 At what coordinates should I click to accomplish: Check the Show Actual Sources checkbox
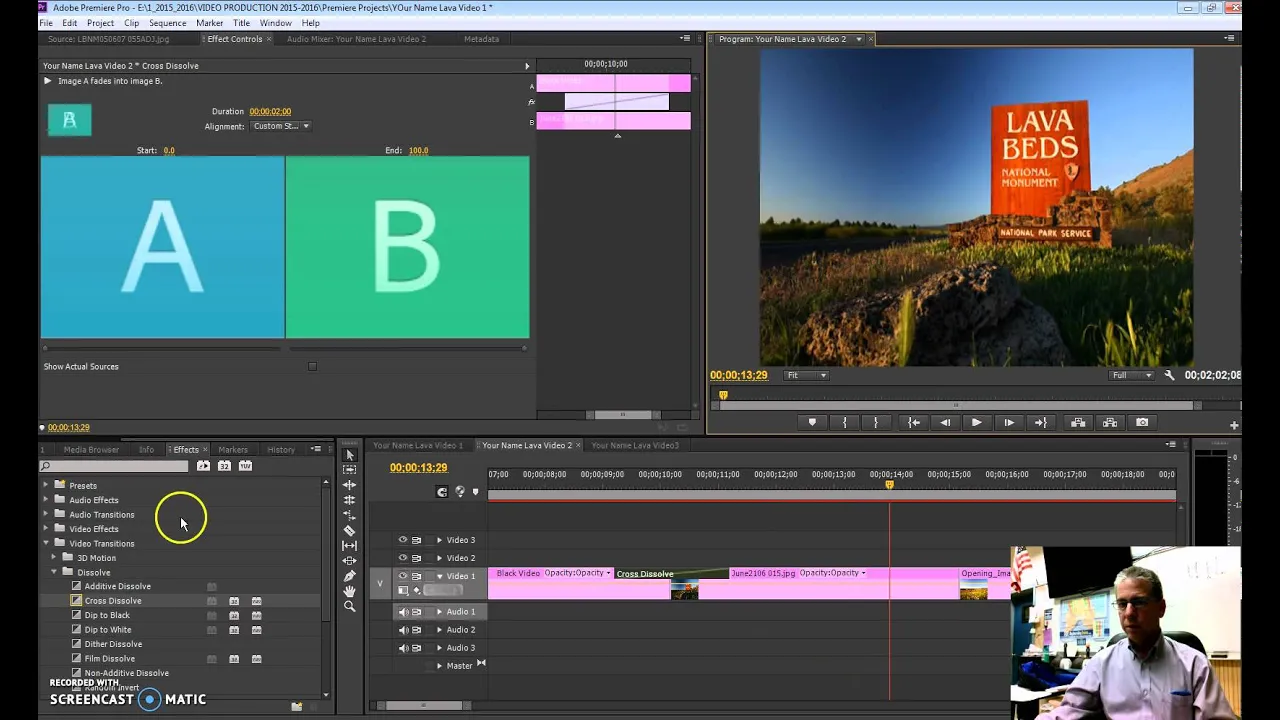click(x=312, y=367)
